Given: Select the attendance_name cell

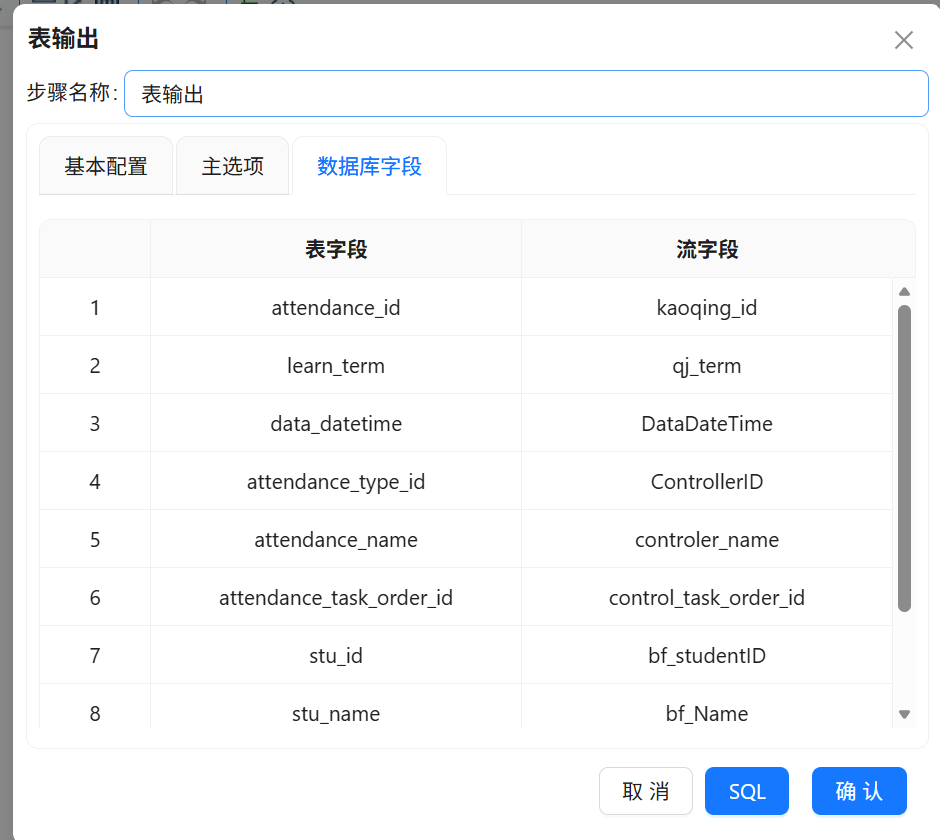Looking at the screenshot, I should coord(336,539).
